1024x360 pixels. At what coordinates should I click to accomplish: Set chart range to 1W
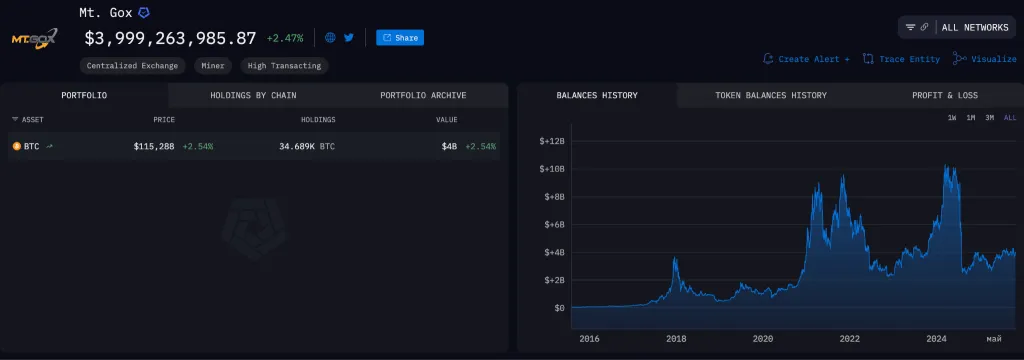coord(952,118)
